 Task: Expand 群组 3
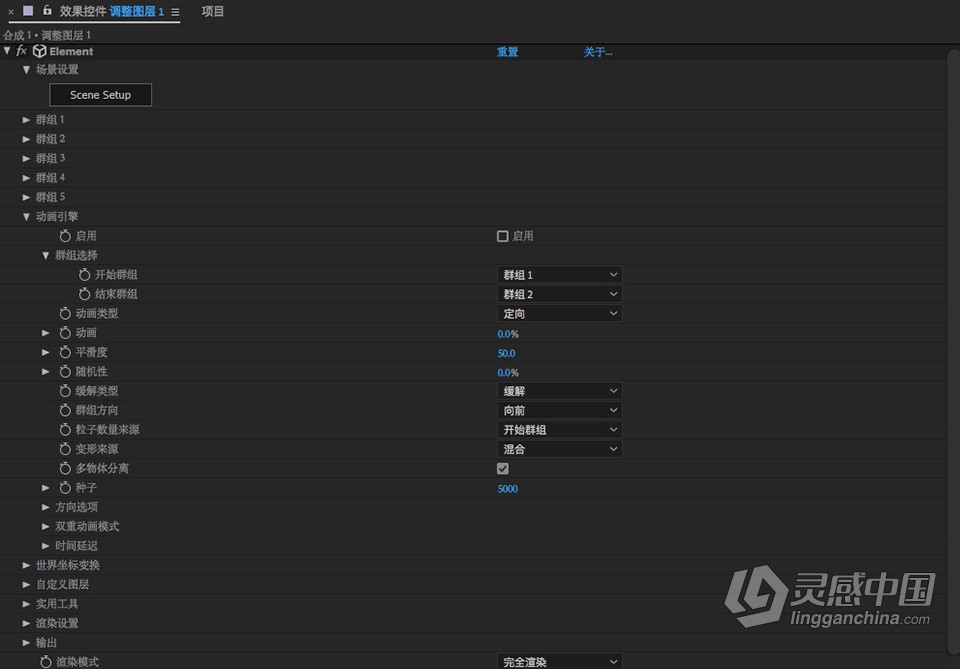click(x=26, y=159)
